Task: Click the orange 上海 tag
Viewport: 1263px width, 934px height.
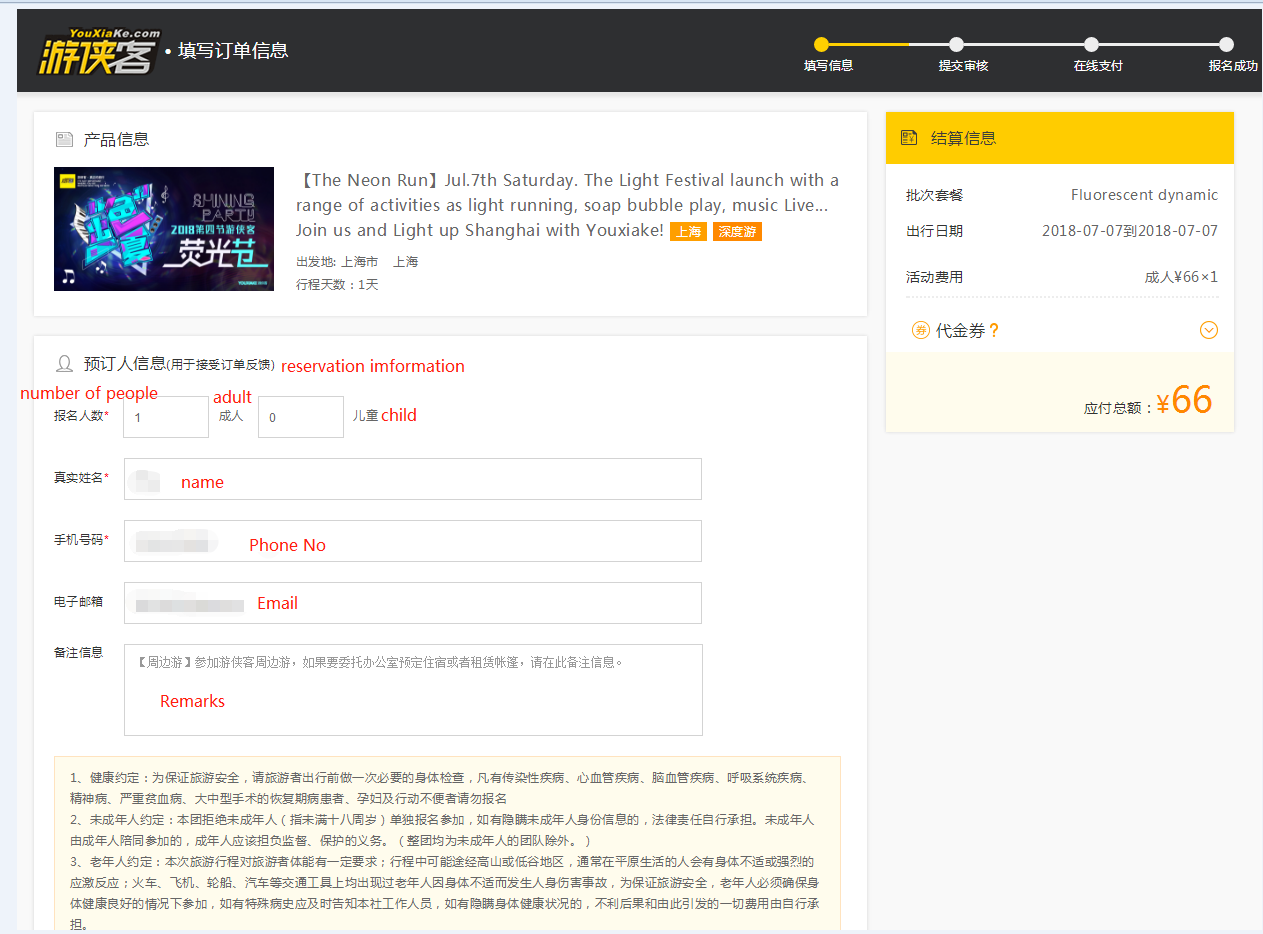Action: tap(688, 232)
